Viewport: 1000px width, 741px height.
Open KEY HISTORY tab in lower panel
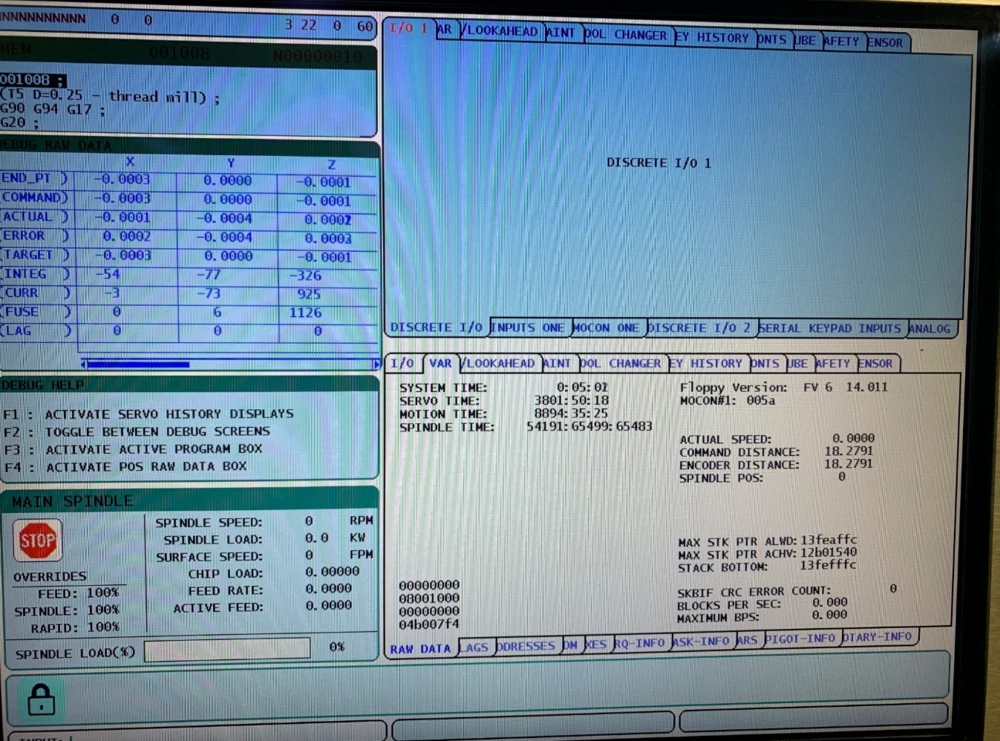point(707,363)
